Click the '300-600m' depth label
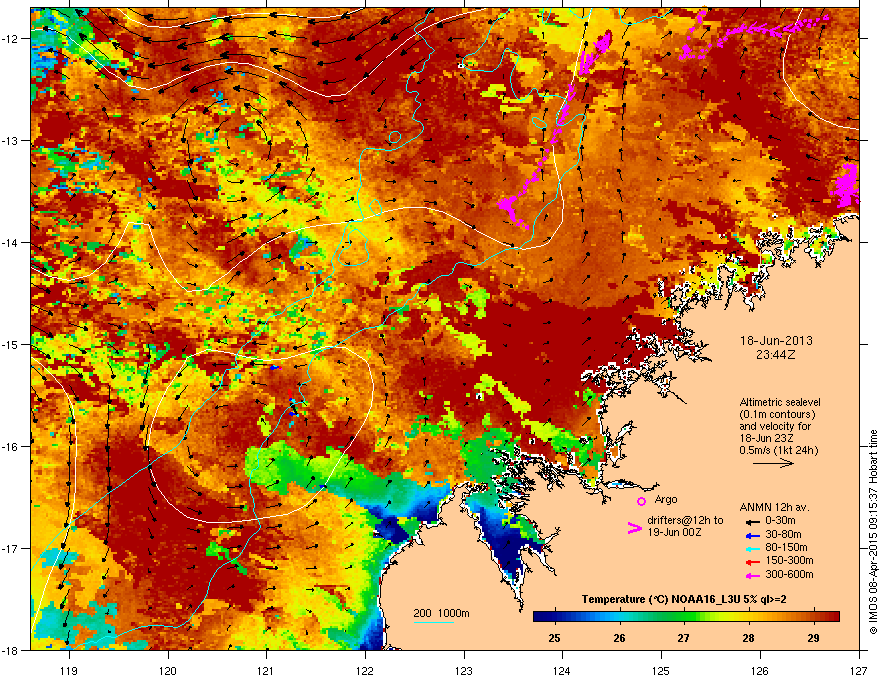 click(789, 574)
